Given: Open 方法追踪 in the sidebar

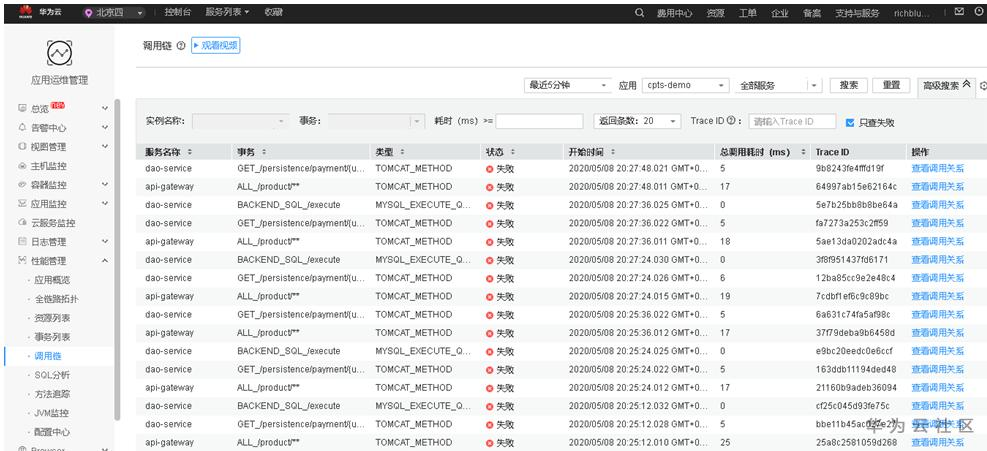Looking at the screenshot, I should 52,394.
